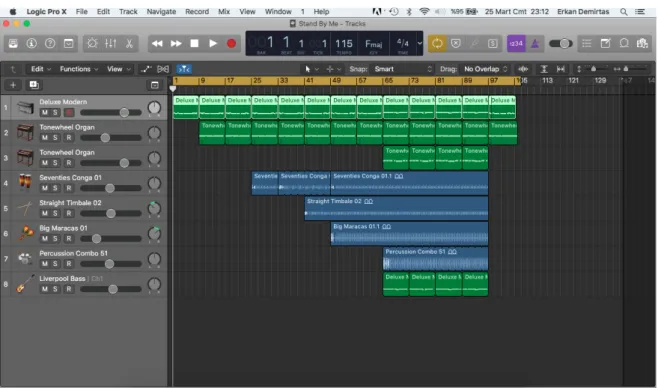The image size is (658, 388).
Task: Record-enable Seventies Conga 01 track
Action: [69, 188]
